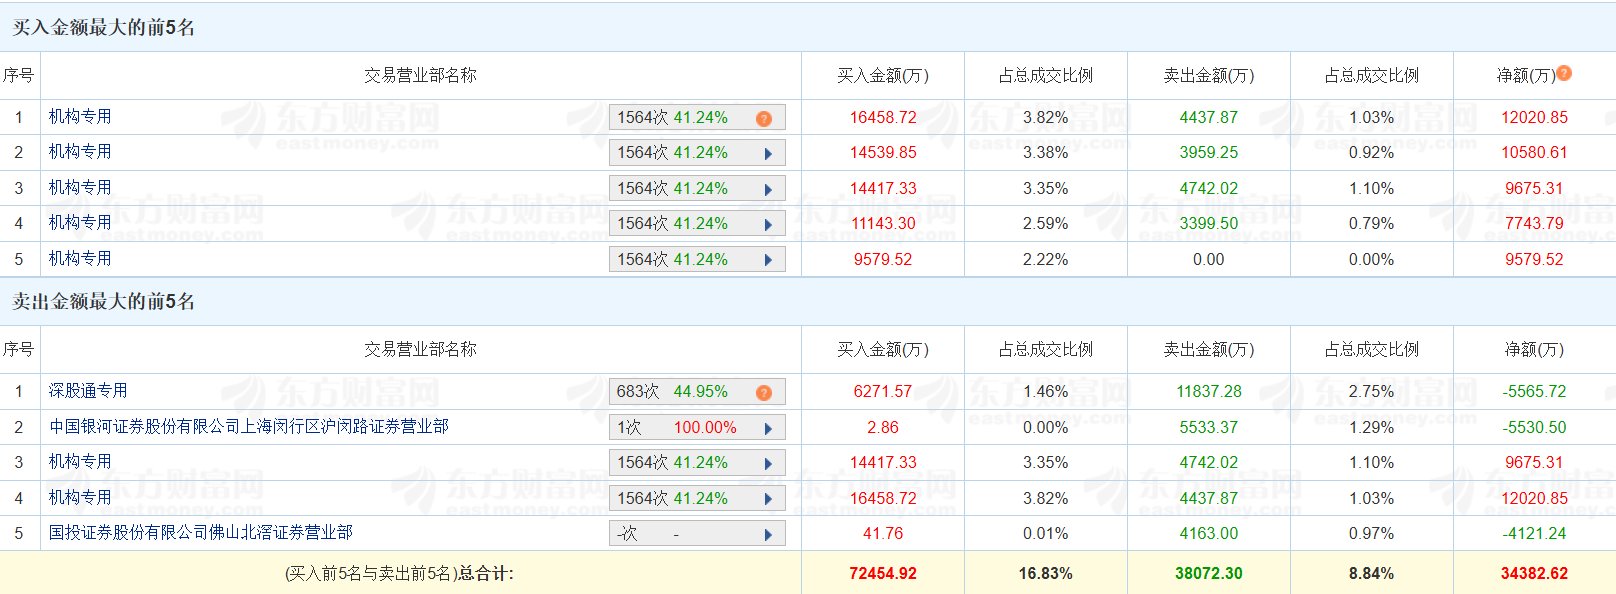The image size is (1616, 594).
Task: Select the buy amount 11143.30
Action: point(883,224)
